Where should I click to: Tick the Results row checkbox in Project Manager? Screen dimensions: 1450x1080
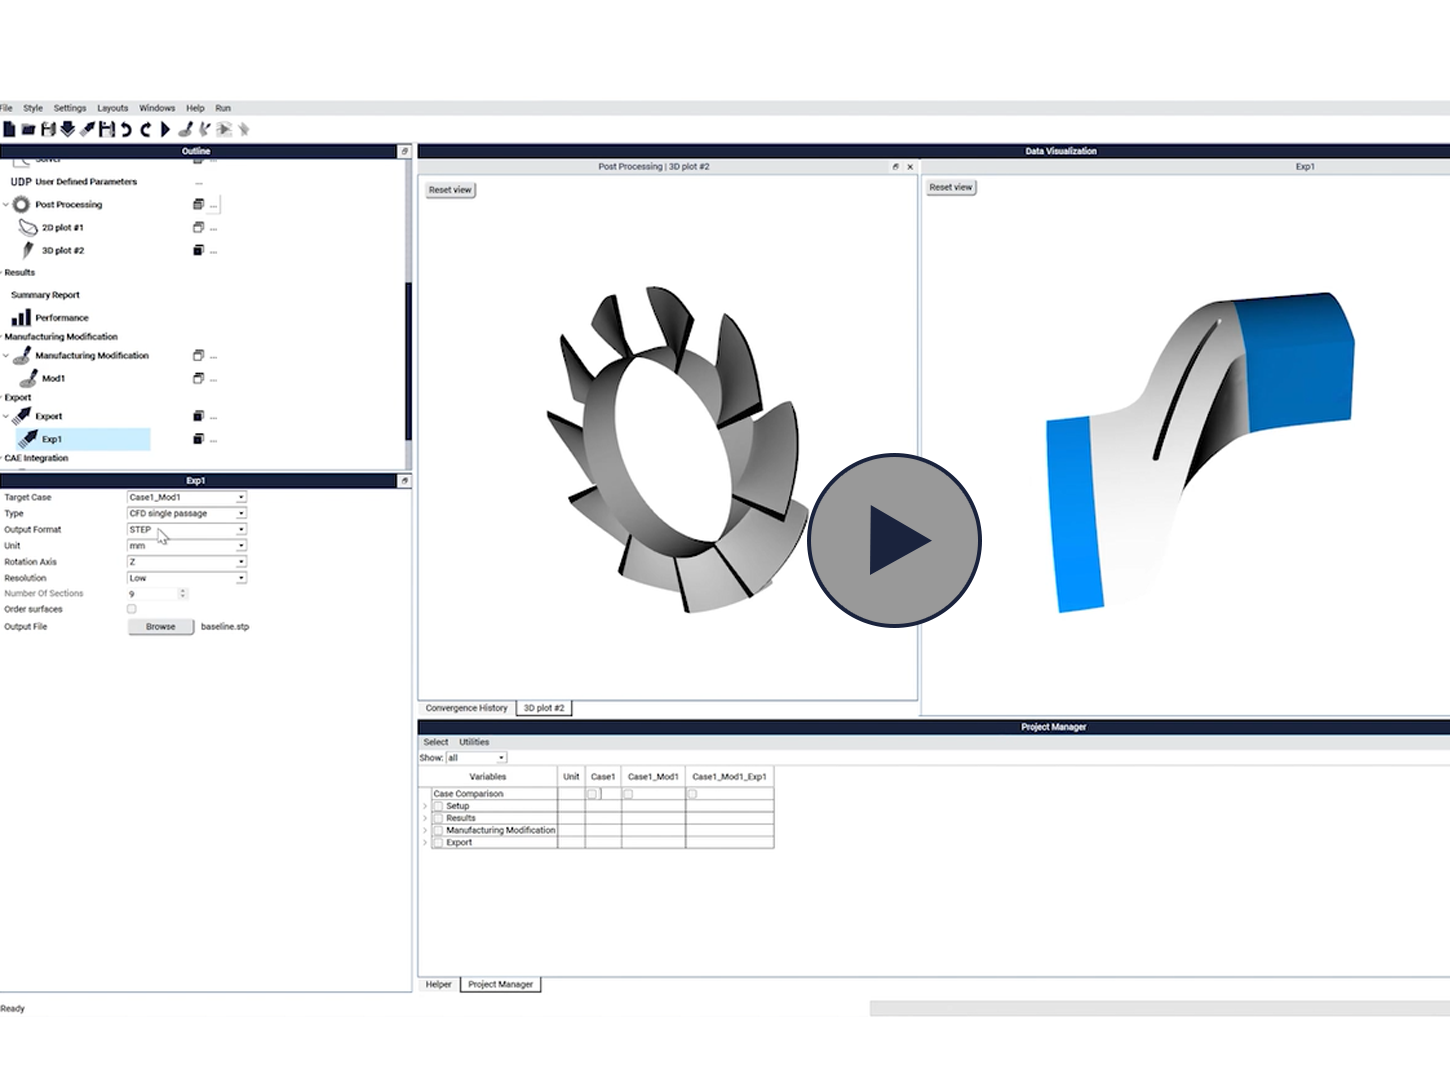click(x=438, y=818)
